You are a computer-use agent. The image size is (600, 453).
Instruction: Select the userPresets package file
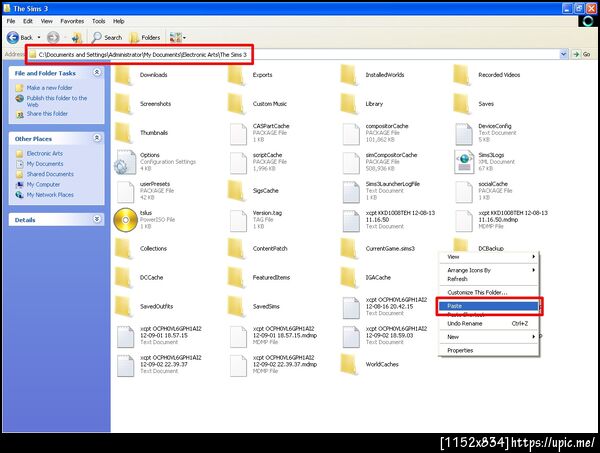point(125,191)
